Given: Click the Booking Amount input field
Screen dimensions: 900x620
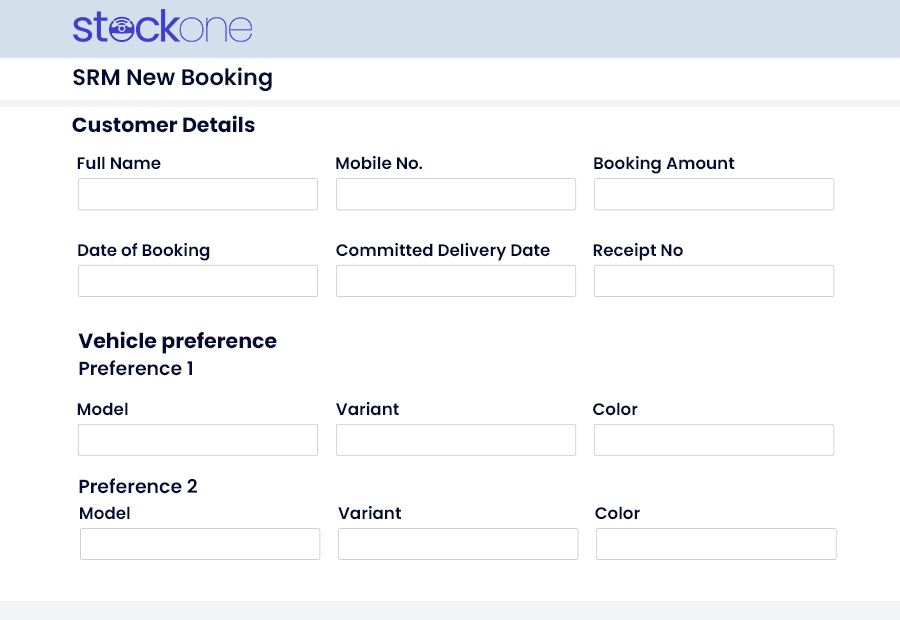Looking at the screenshot, I should click(713, 194).
